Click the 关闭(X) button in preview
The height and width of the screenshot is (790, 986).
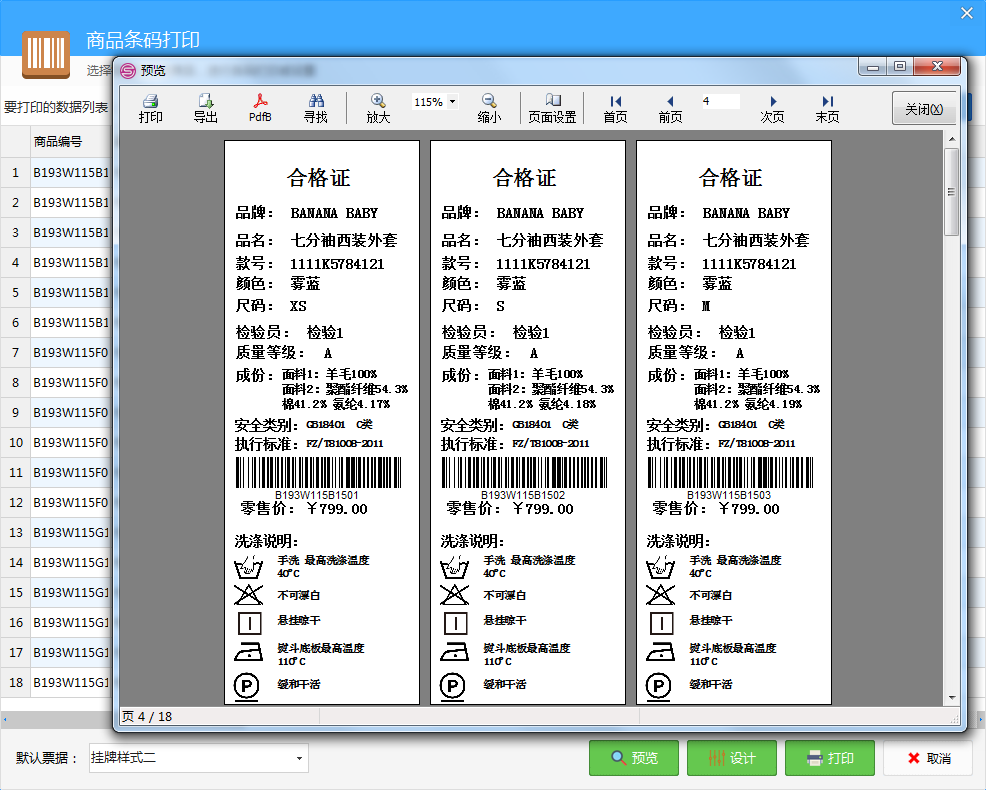click(x=924, y=109)
